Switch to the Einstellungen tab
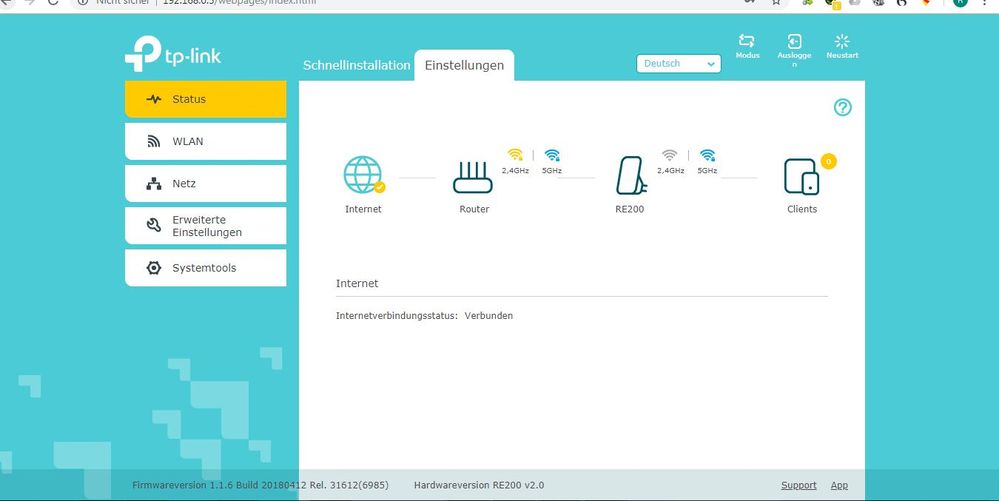The width and height of the screenshot is (999, 501). [x=464, y=66]
